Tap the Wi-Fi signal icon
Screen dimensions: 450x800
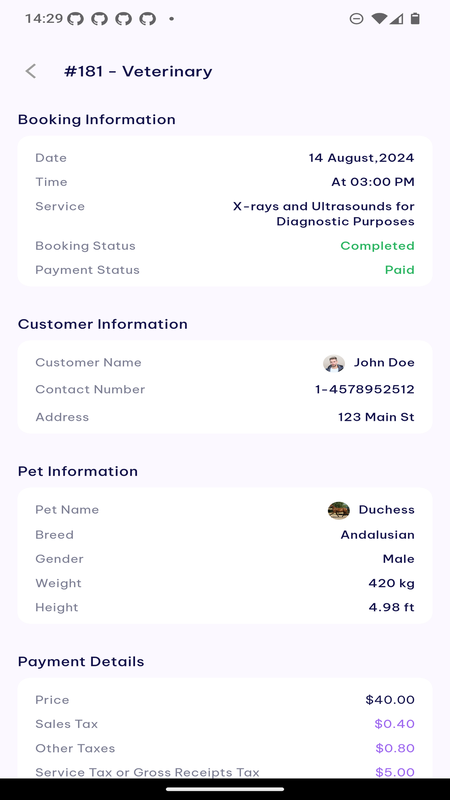[x=379, y=19]
